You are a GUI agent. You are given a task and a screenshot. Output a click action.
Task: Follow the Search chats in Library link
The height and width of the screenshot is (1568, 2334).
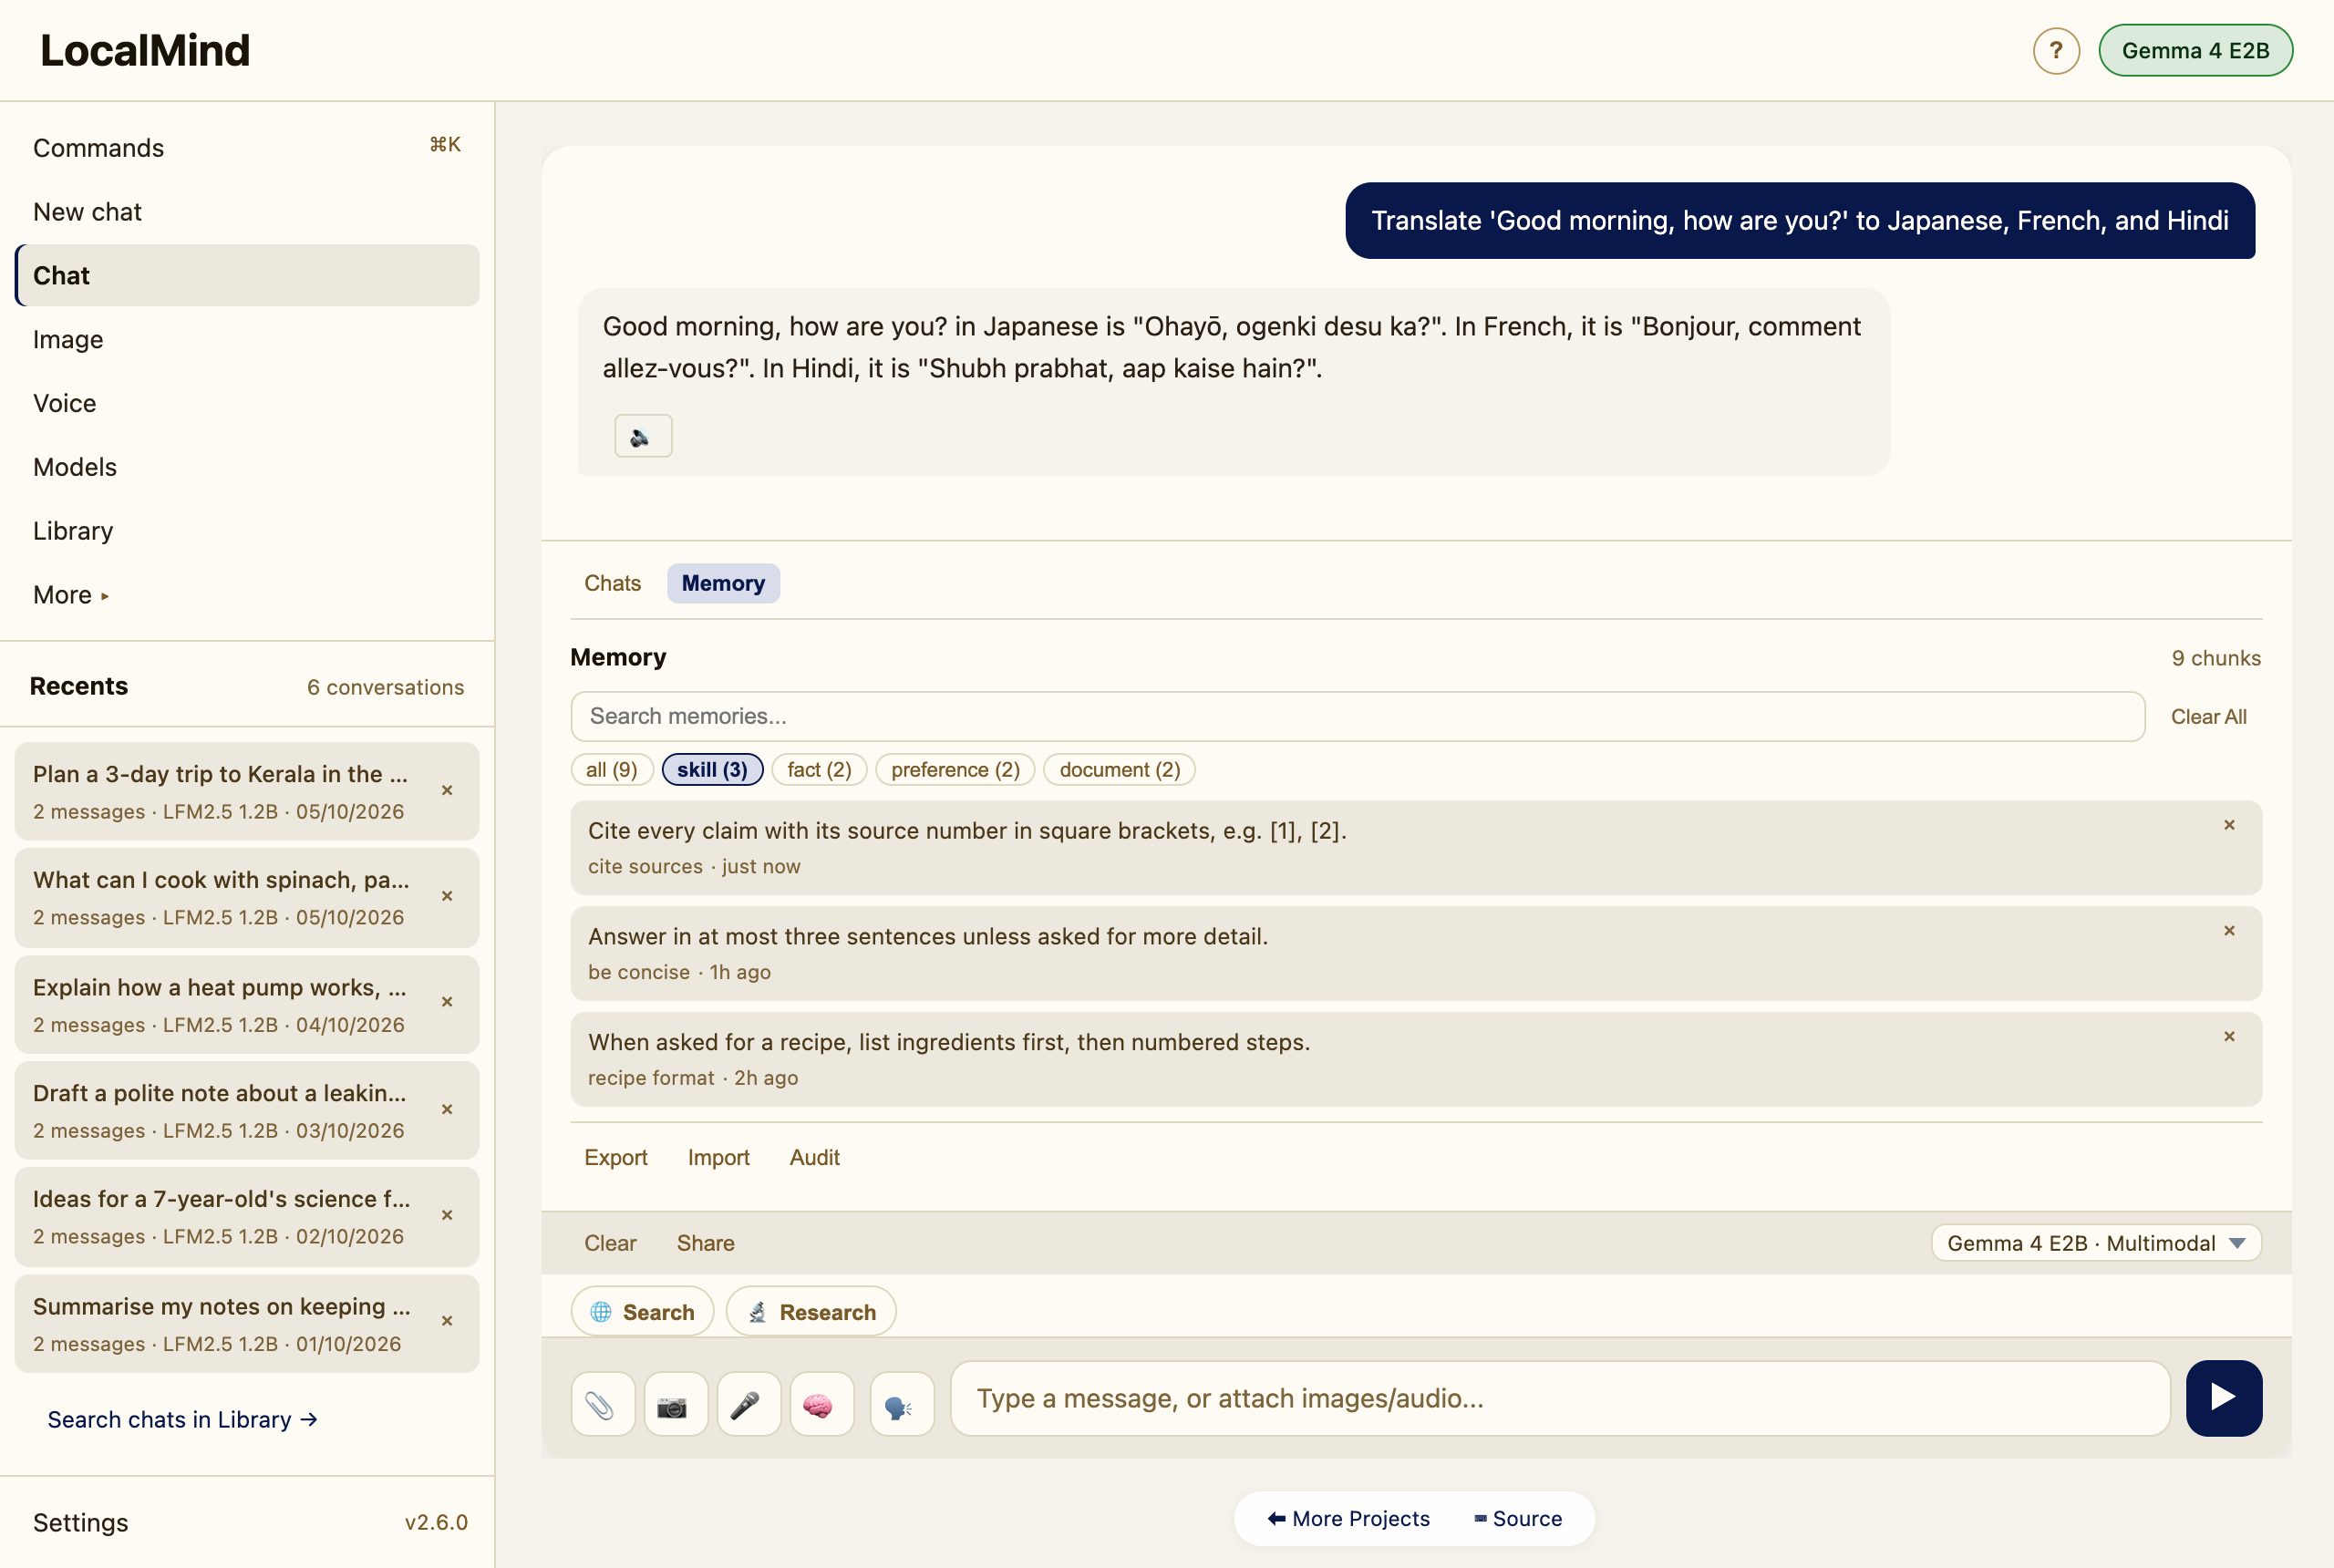tap(182, 1419)
